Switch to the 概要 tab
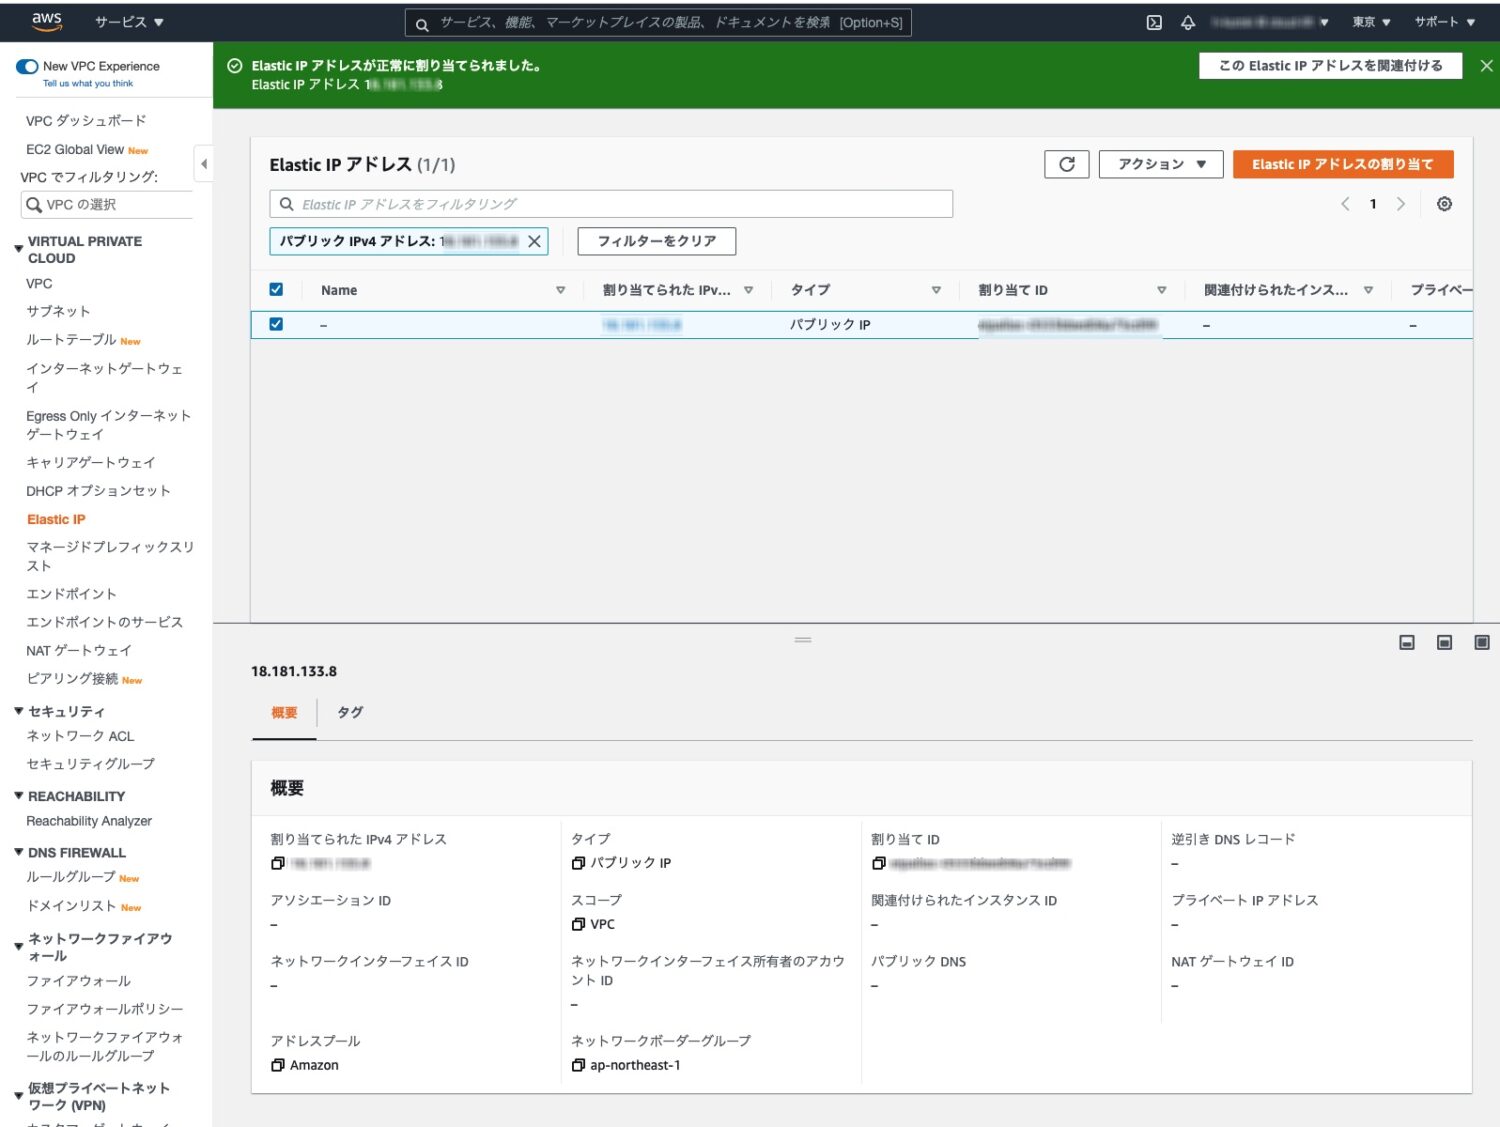This screenshot has height=1127, width=1500. tap(284, 712)
